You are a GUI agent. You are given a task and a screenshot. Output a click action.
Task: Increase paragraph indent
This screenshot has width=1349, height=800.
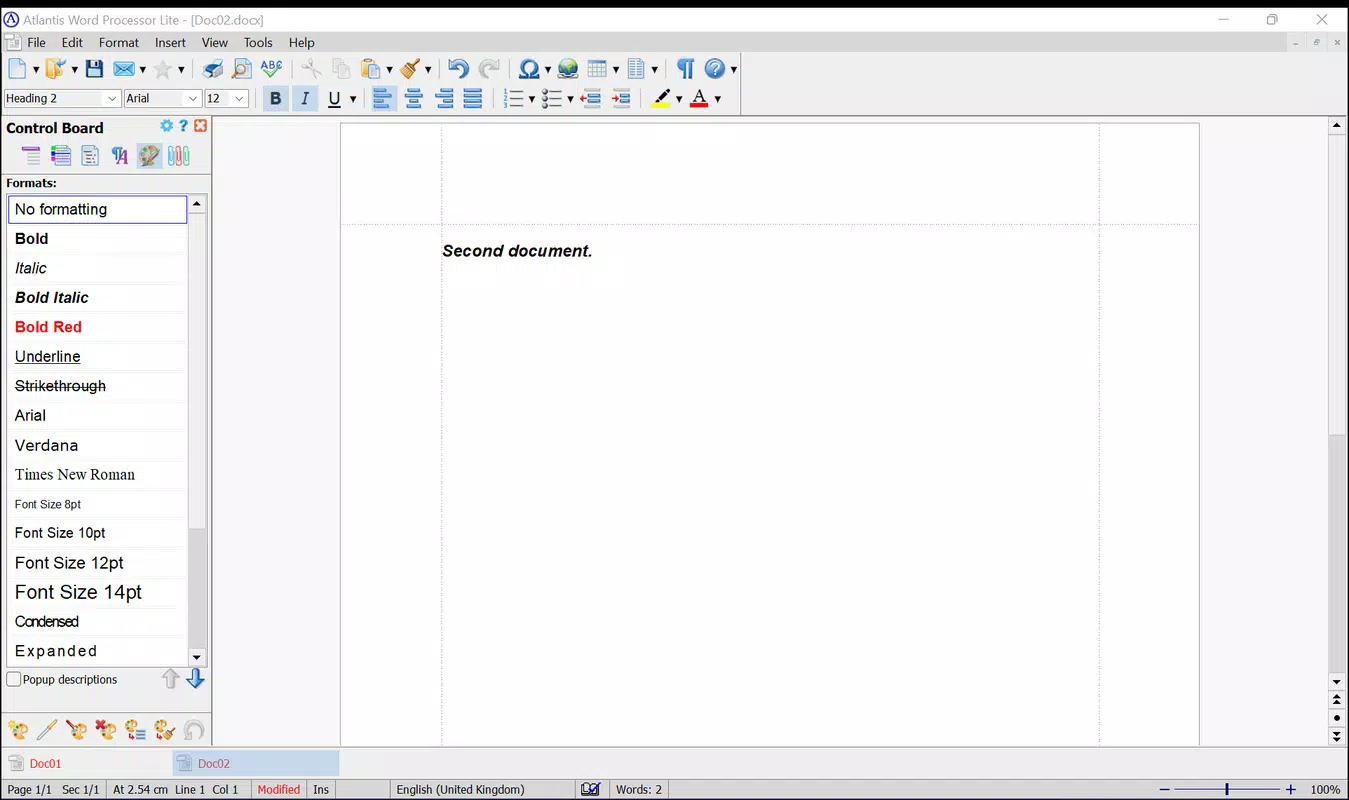[x=621, y=98]
